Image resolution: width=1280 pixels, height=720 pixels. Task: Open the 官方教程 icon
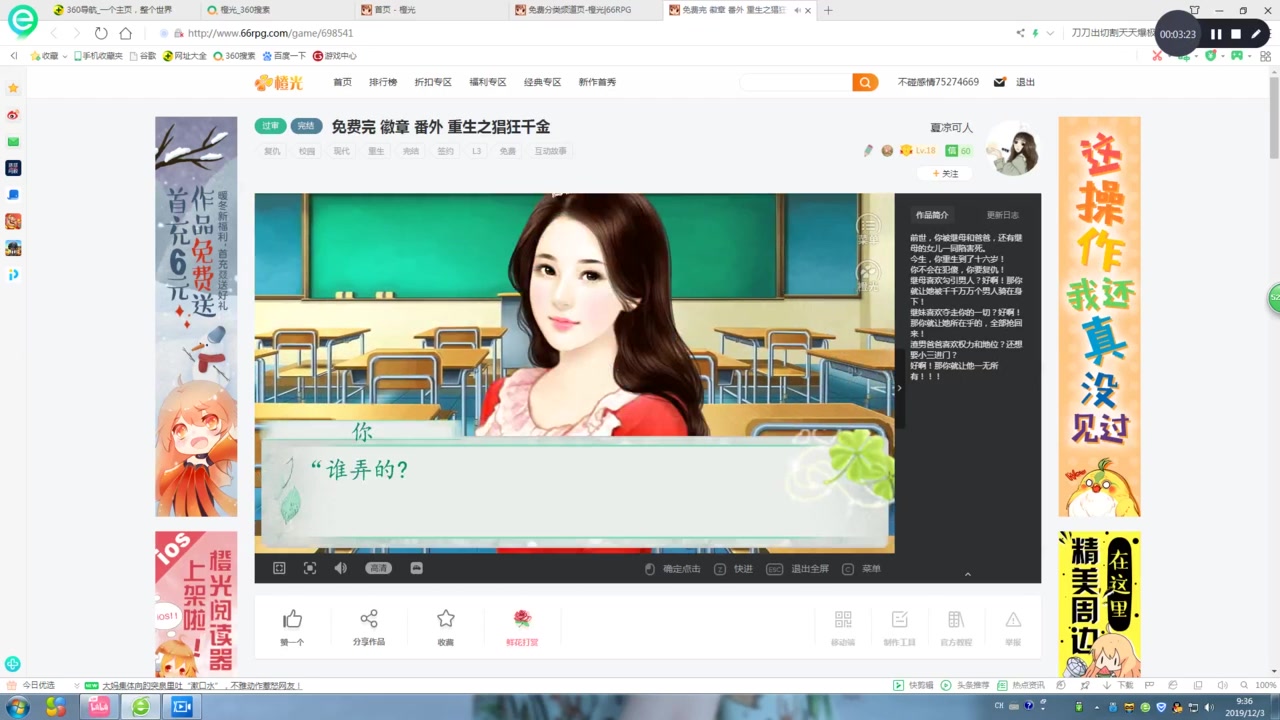[956, 620]
